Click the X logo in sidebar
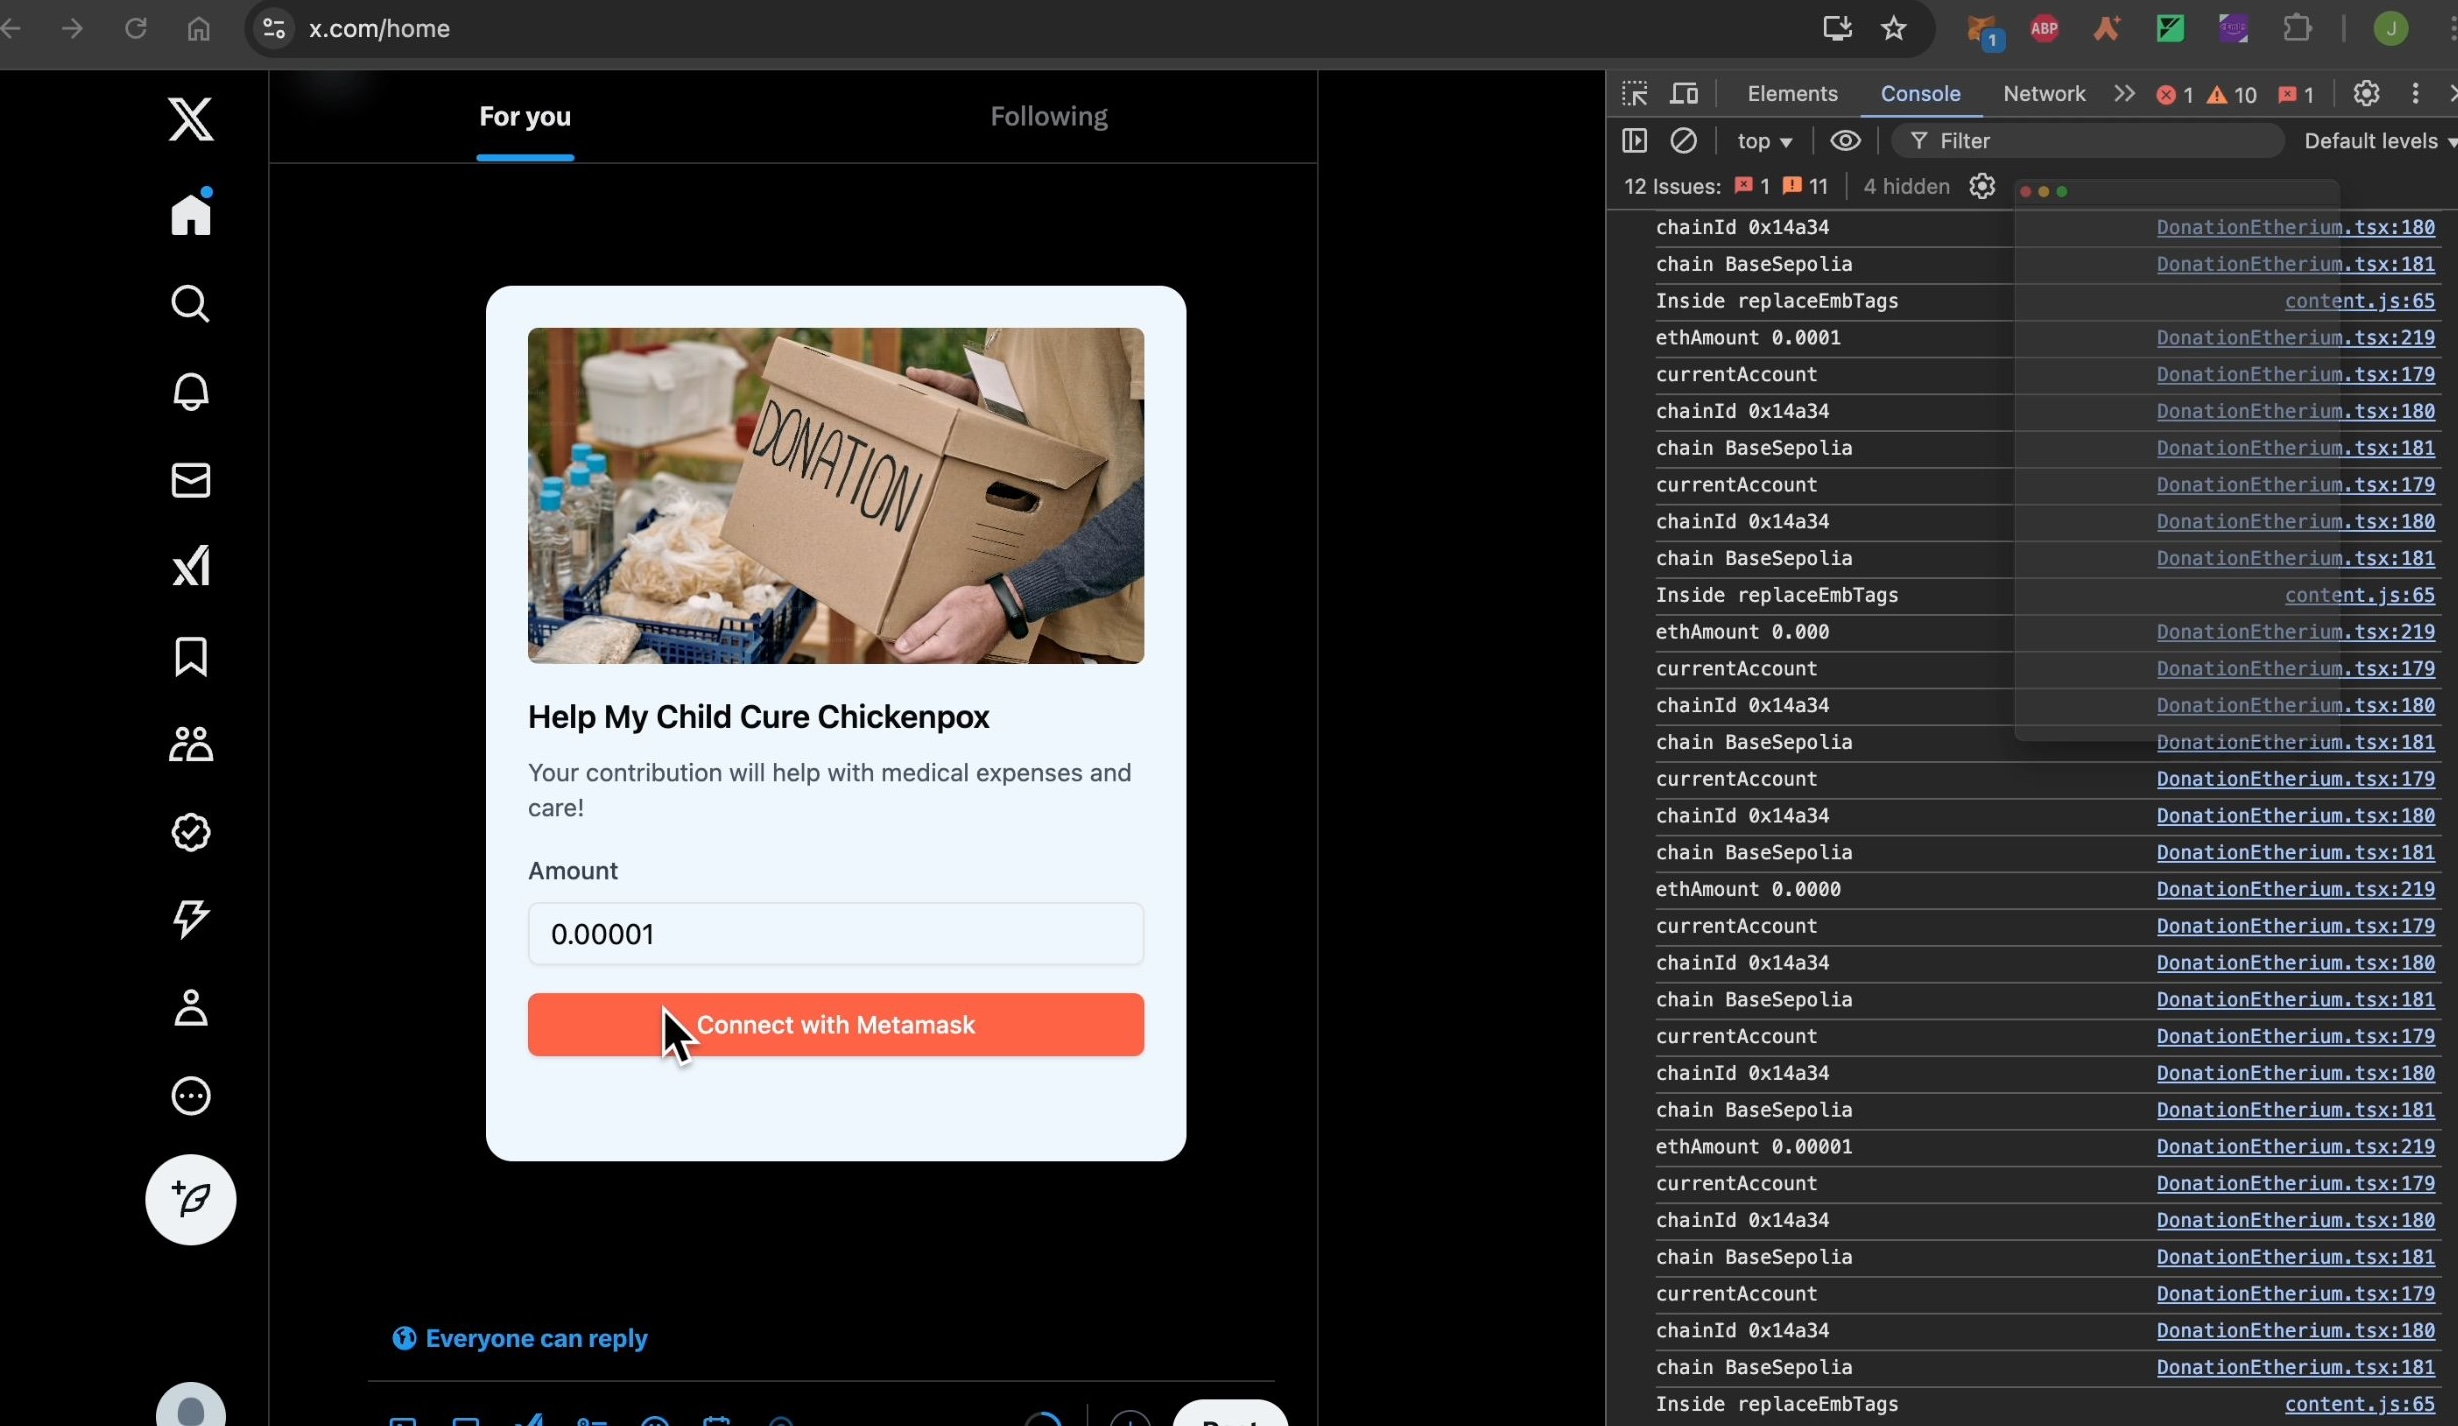Viewport: 2458px width, 1426px height. pyautogui.click(x=190, y=119)
